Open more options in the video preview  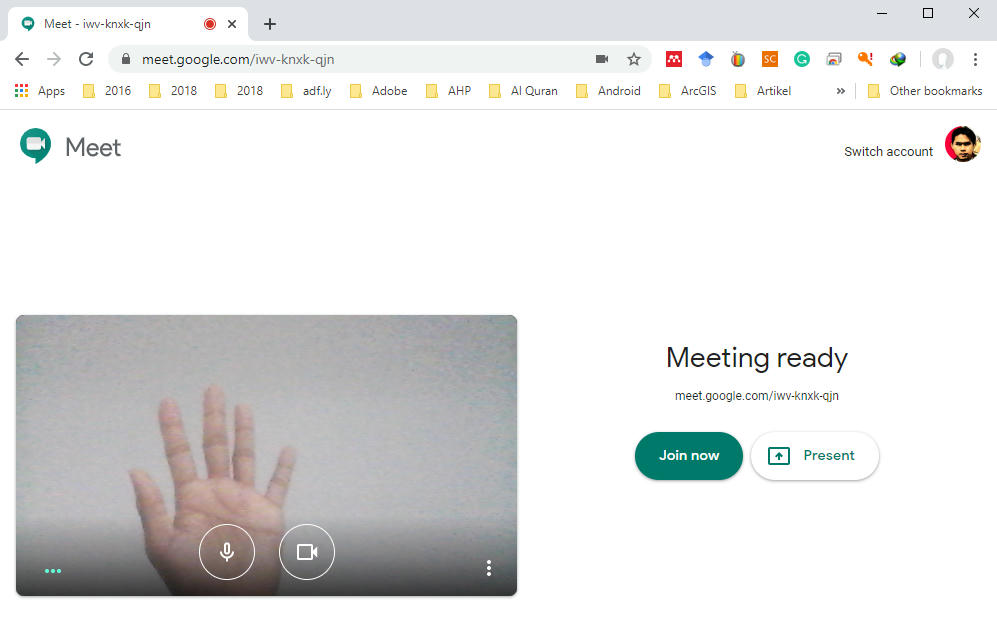pos(488,568)
